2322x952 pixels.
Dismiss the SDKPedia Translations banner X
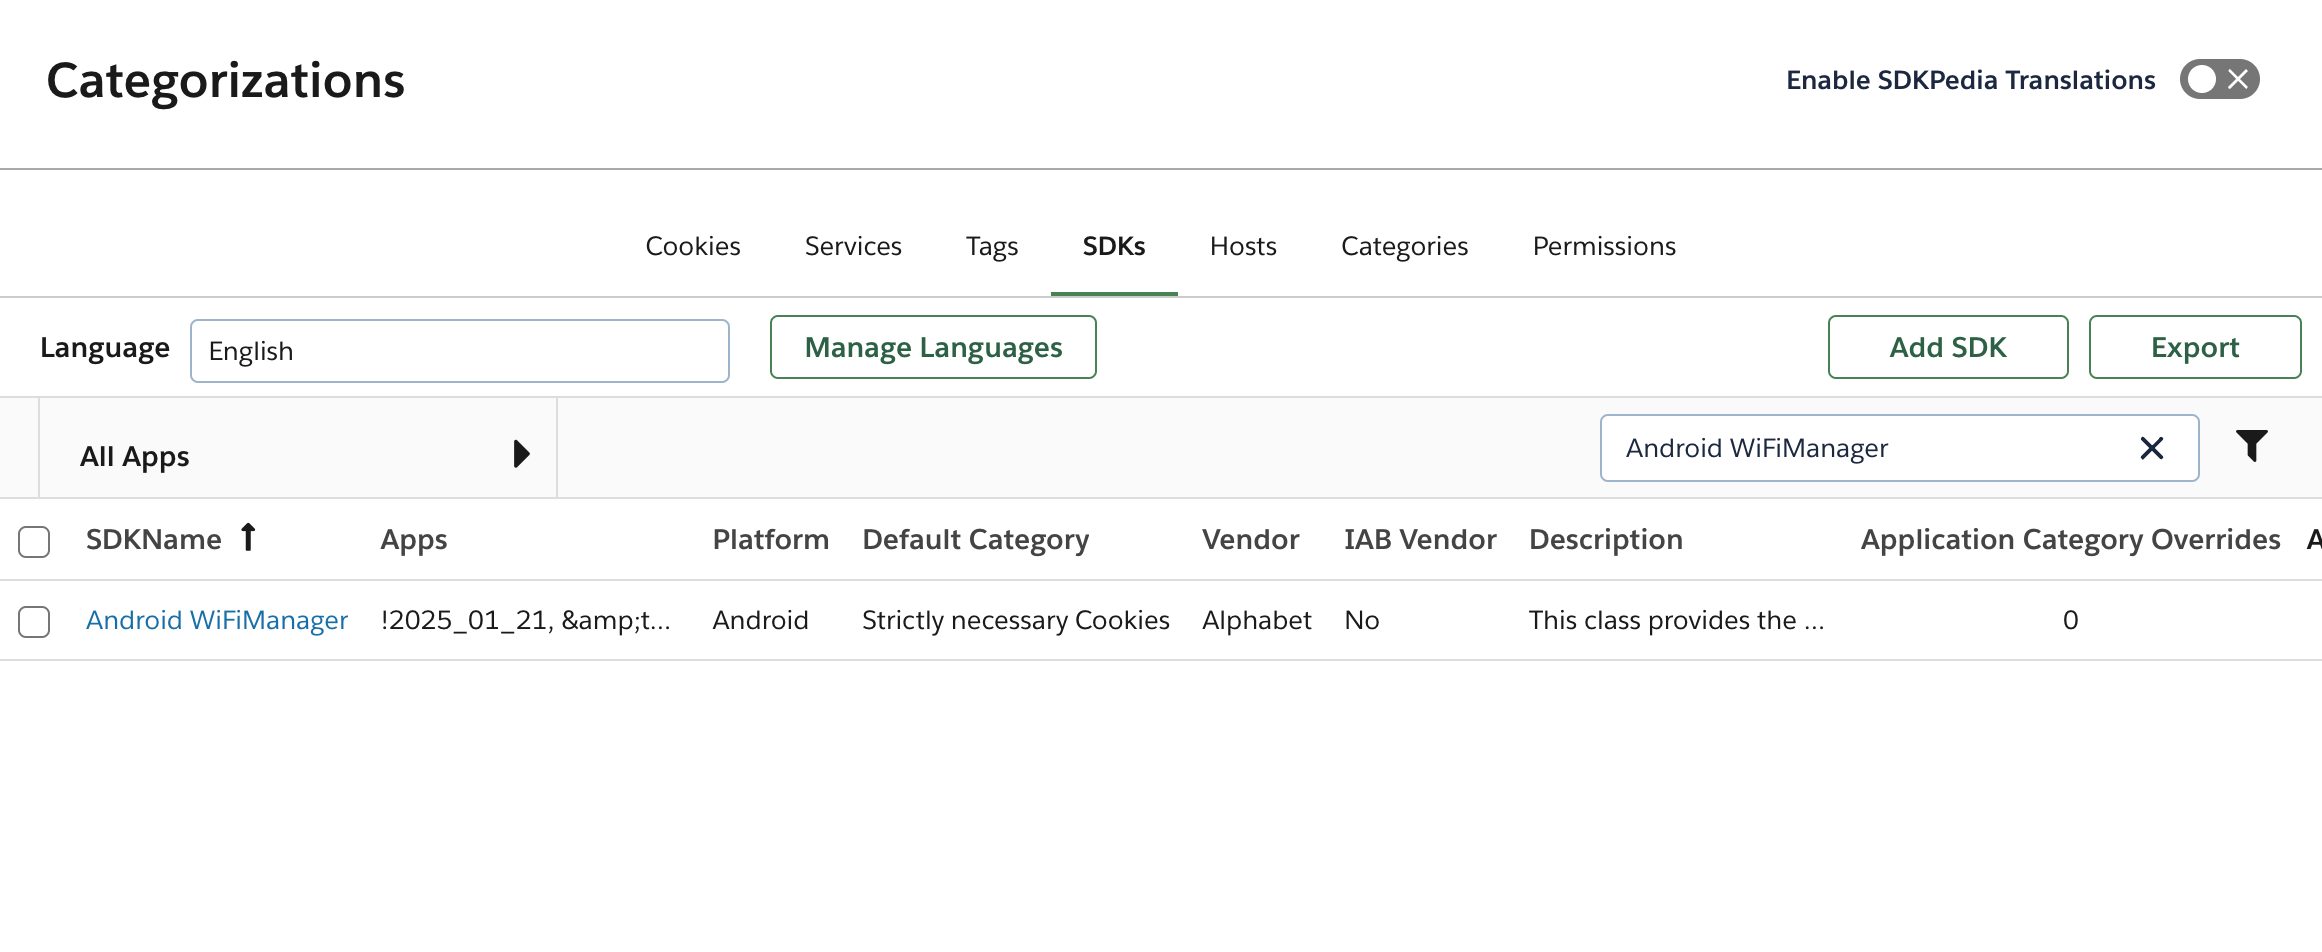click(2238, 79)
